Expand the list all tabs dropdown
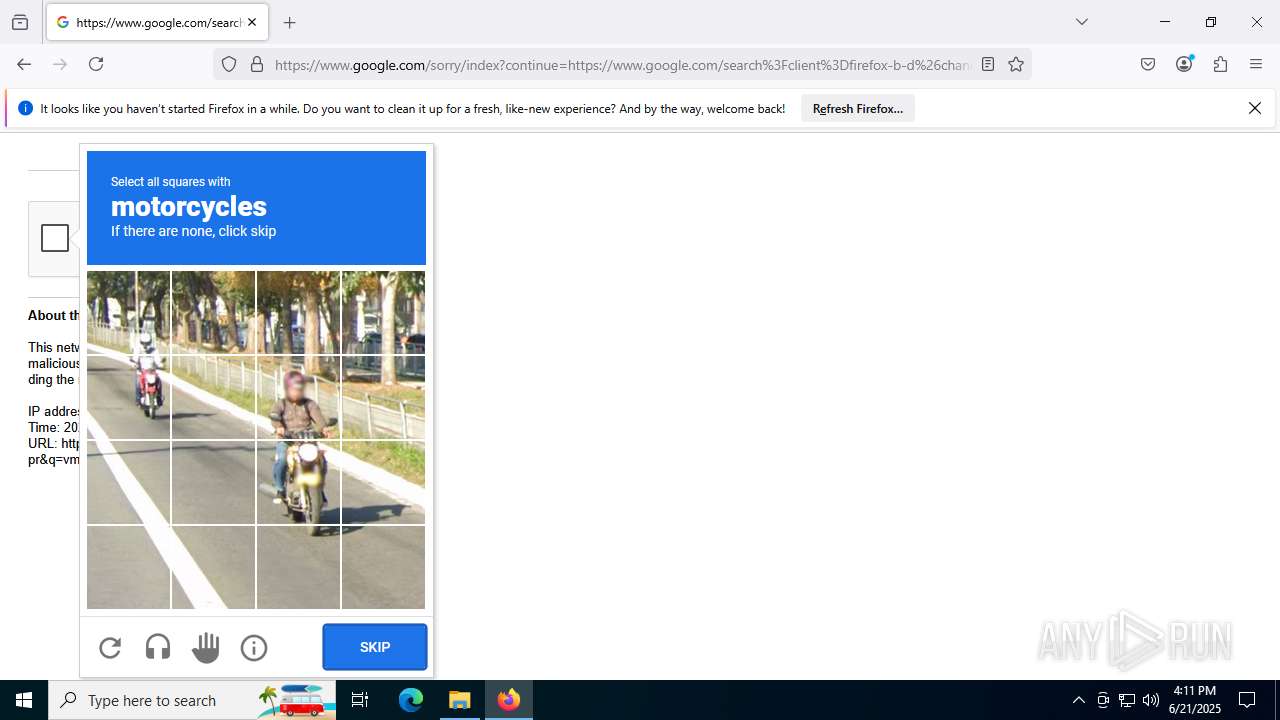 point(1082,22)
